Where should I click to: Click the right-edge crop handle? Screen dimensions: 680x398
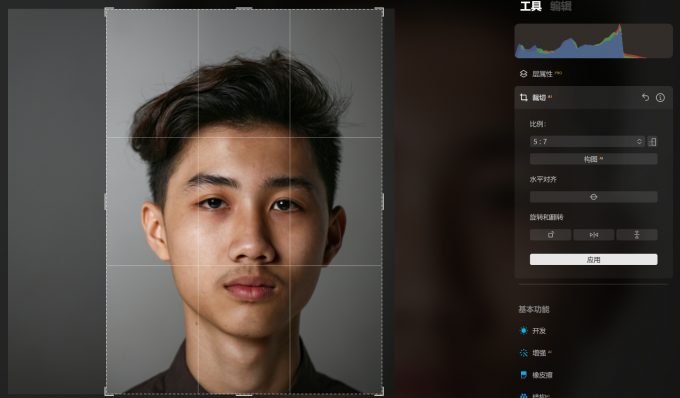(382, 202)
